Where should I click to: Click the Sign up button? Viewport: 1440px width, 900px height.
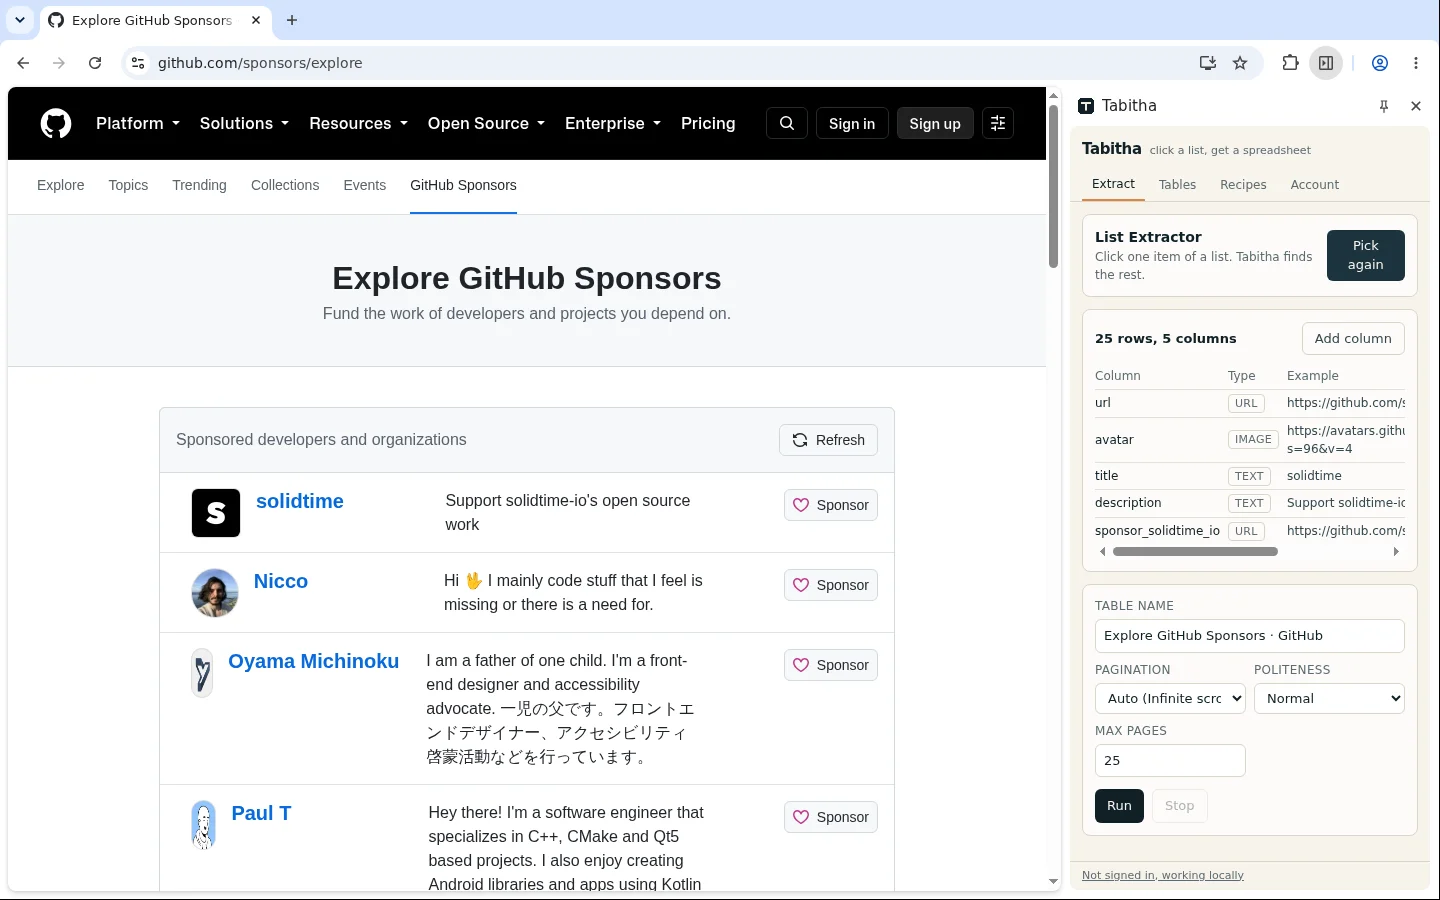pos(935,123)
